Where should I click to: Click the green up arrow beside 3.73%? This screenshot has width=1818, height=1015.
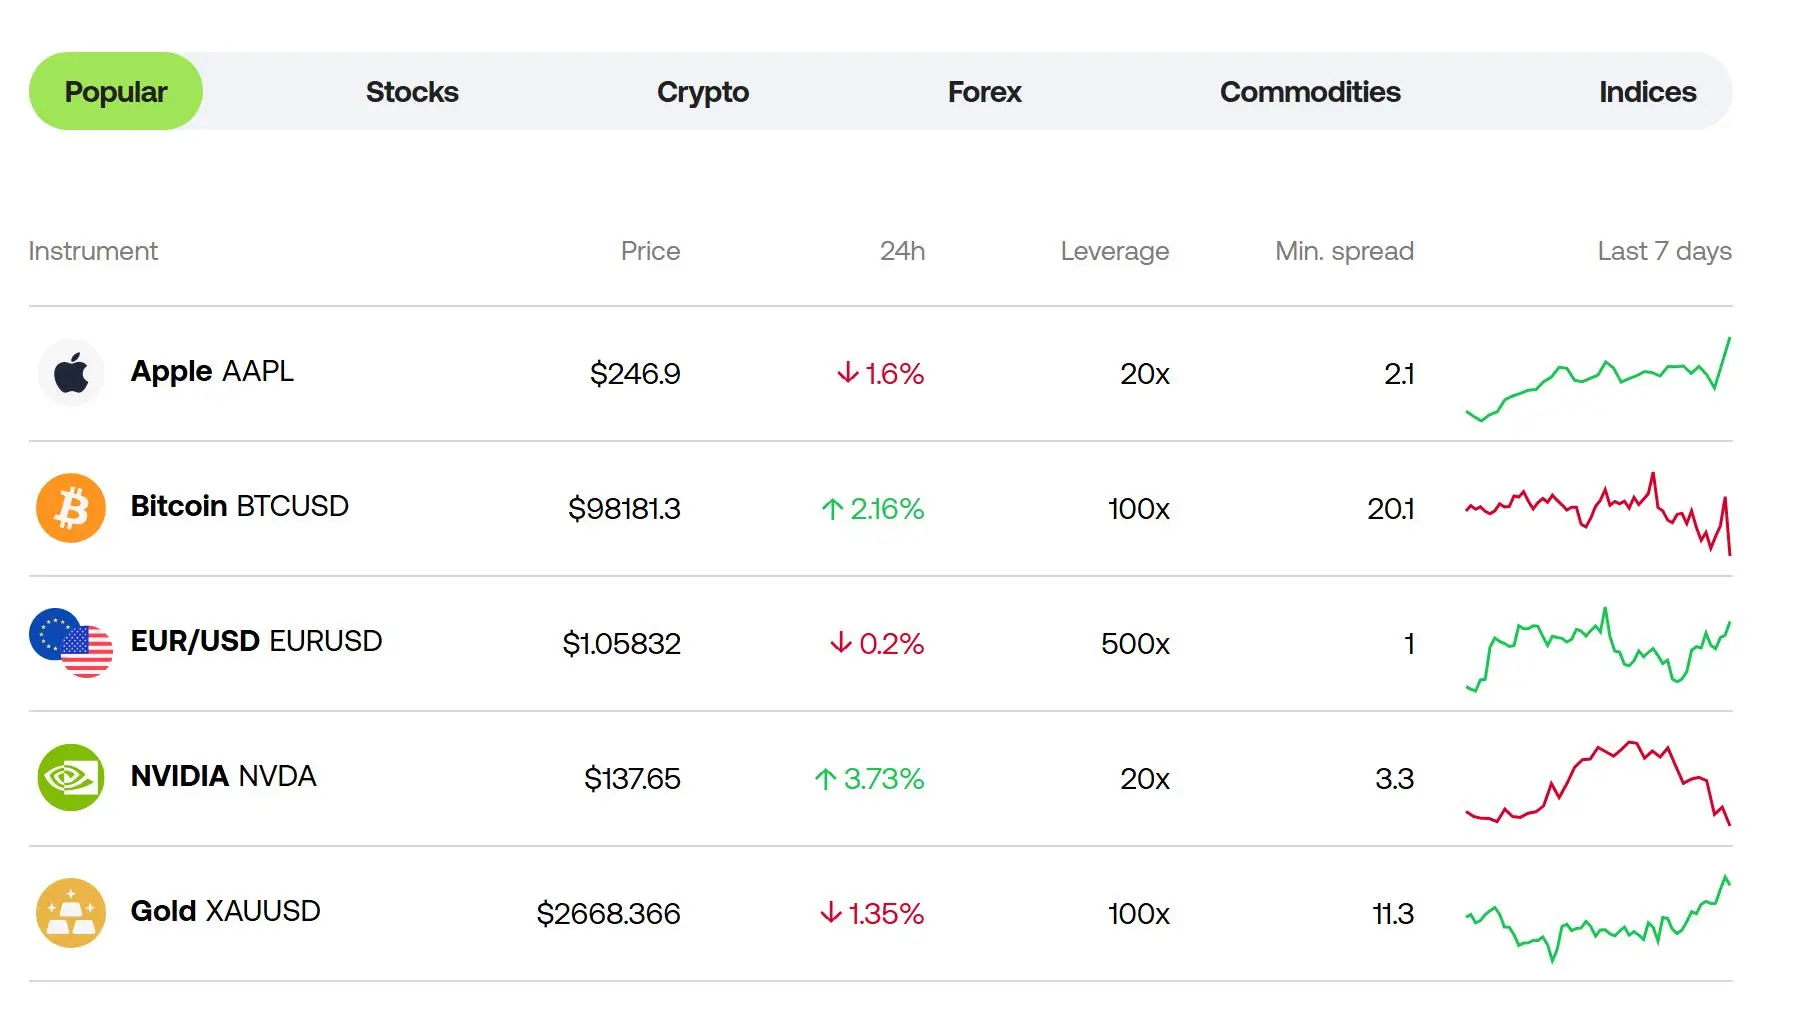tap(825, 779)
